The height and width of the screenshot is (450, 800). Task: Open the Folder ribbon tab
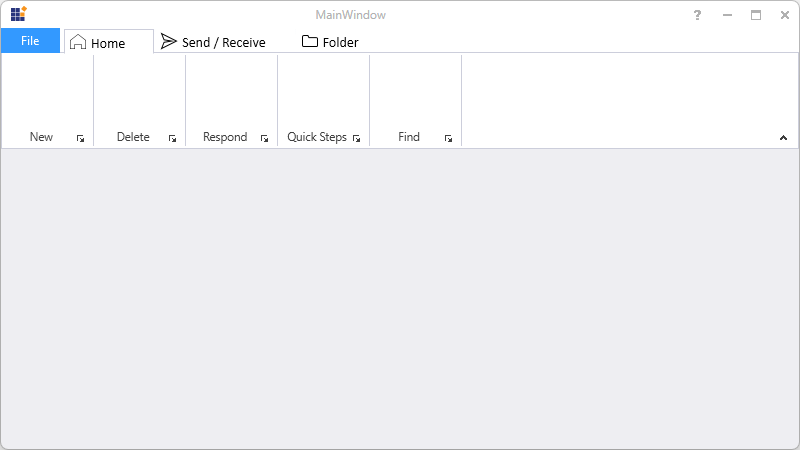pos(330,42)
